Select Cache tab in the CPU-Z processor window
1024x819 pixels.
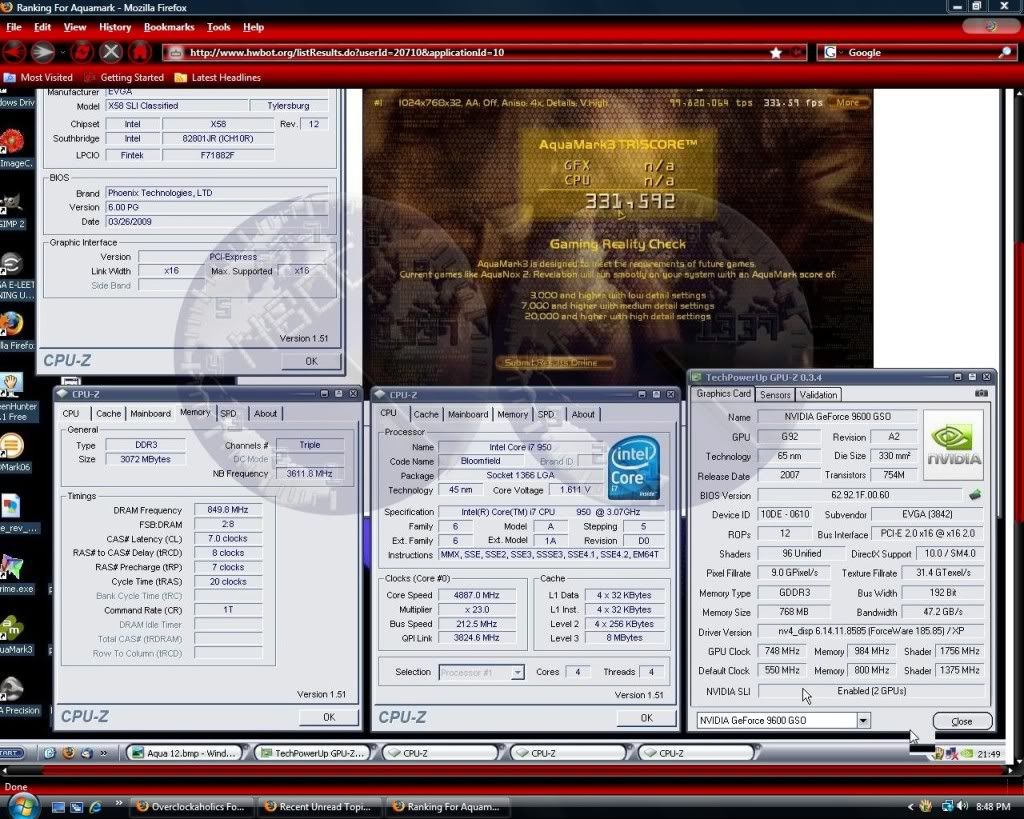[426, 414]
